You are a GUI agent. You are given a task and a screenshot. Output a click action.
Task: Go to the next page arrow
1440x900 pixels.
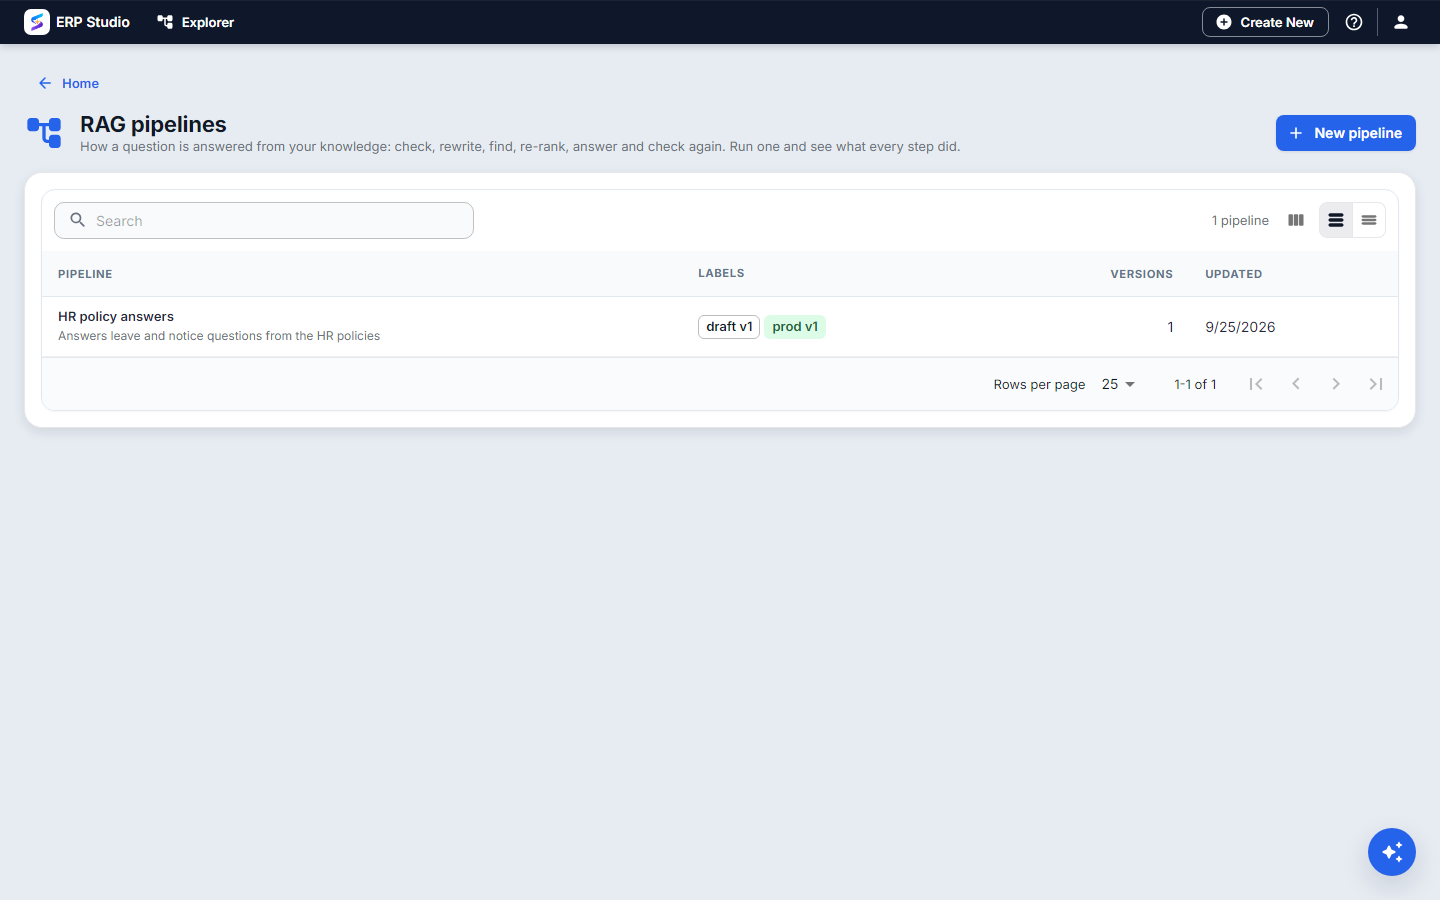click(x=1336, y=384)
